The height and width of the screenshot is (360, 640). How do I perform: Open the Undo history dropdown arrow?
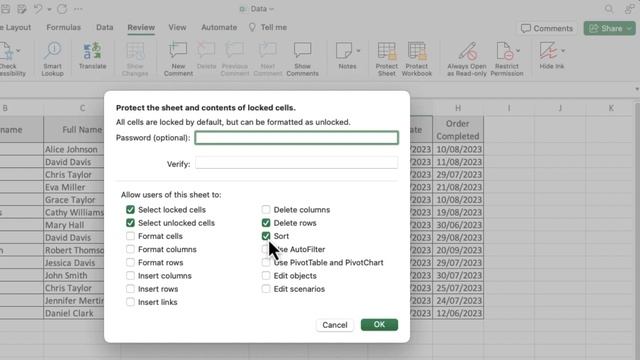tap(49, 9)
